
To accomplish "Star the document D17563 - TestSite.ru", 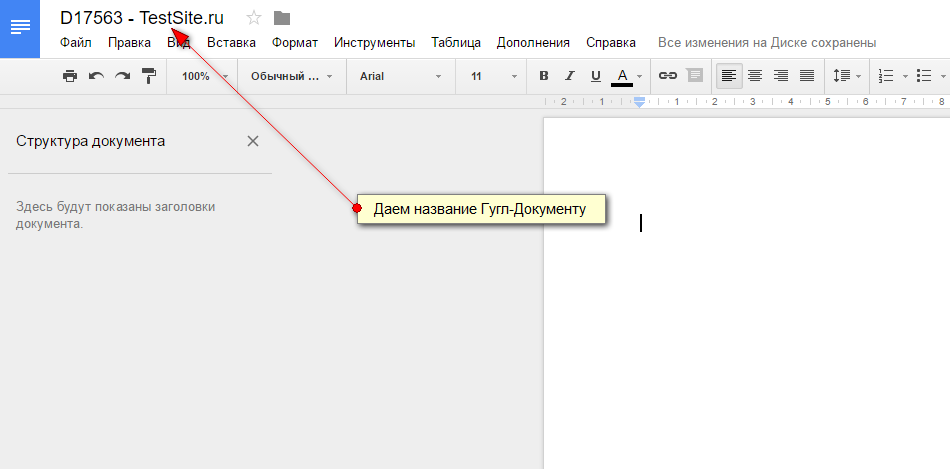I will tap(254, 17).
